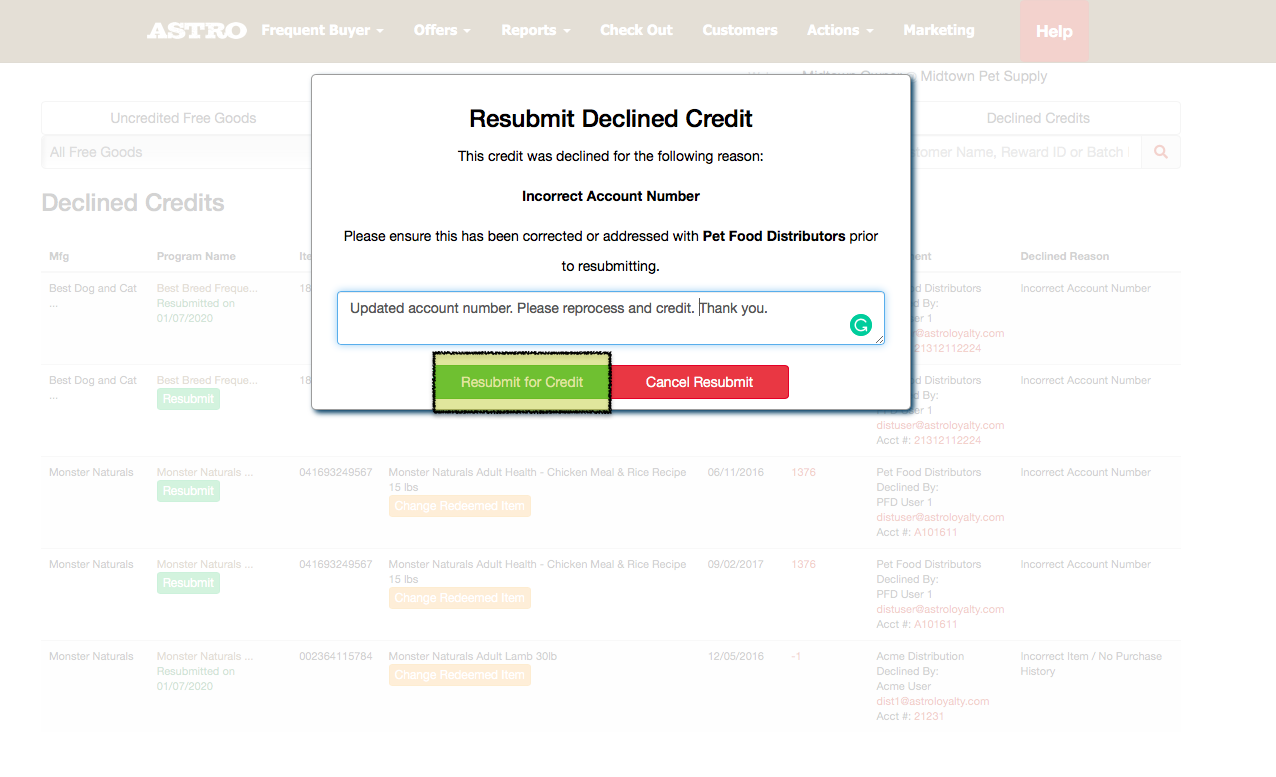Open Best Breed Freque... link in first row
Screen dimensions: 1276x777
pos(207,288)
